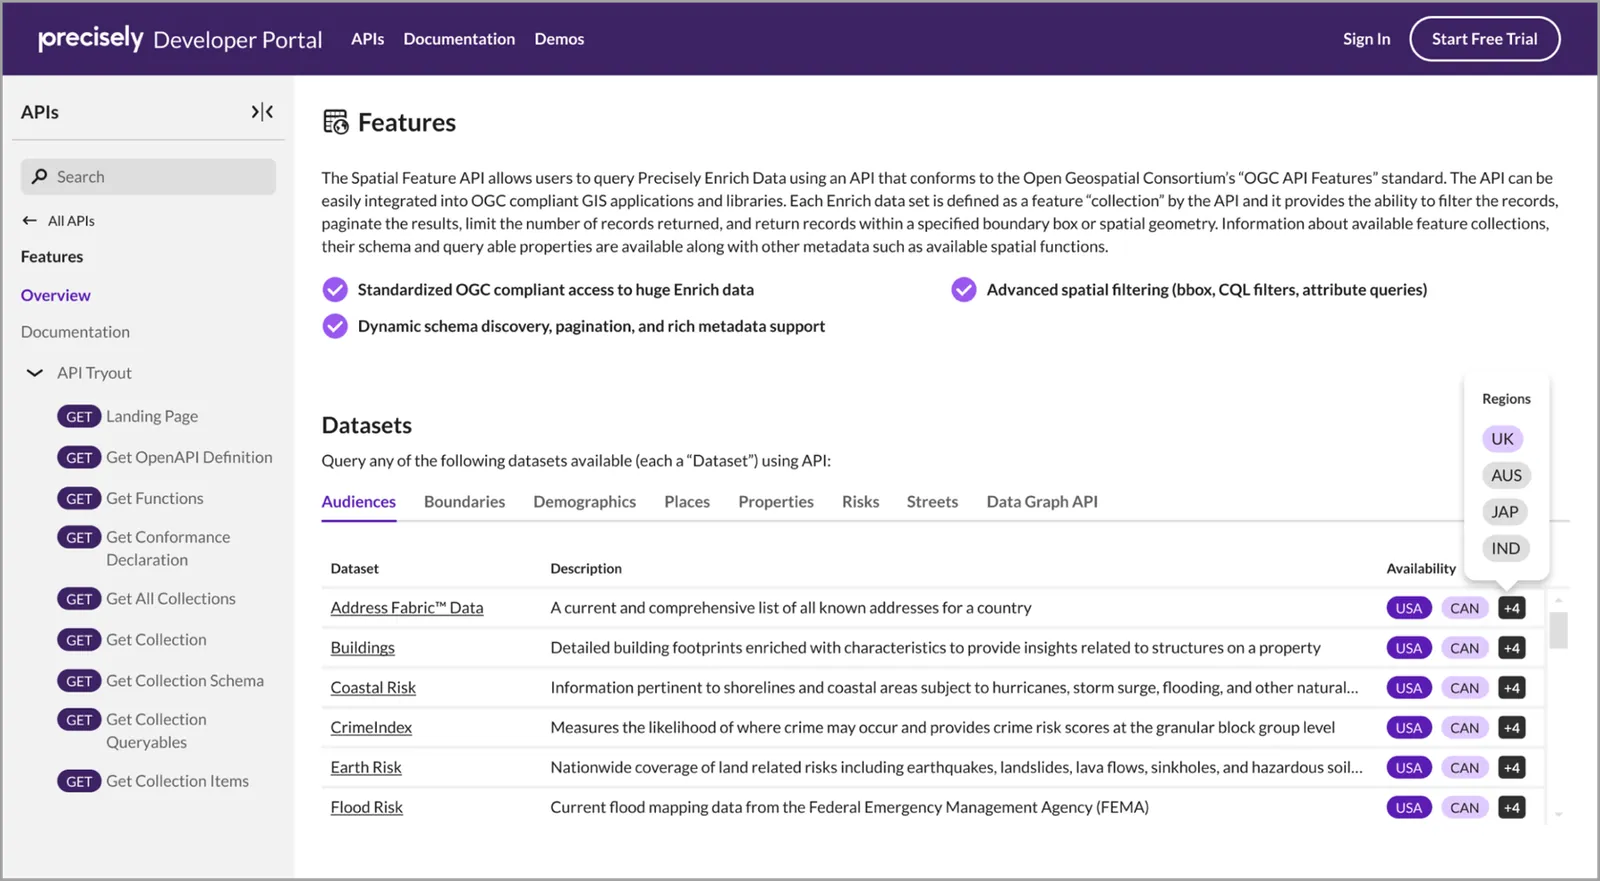Click the search magnifier icon
The height and width of the screenshot is (881, 1600).
tap(39, 176)
